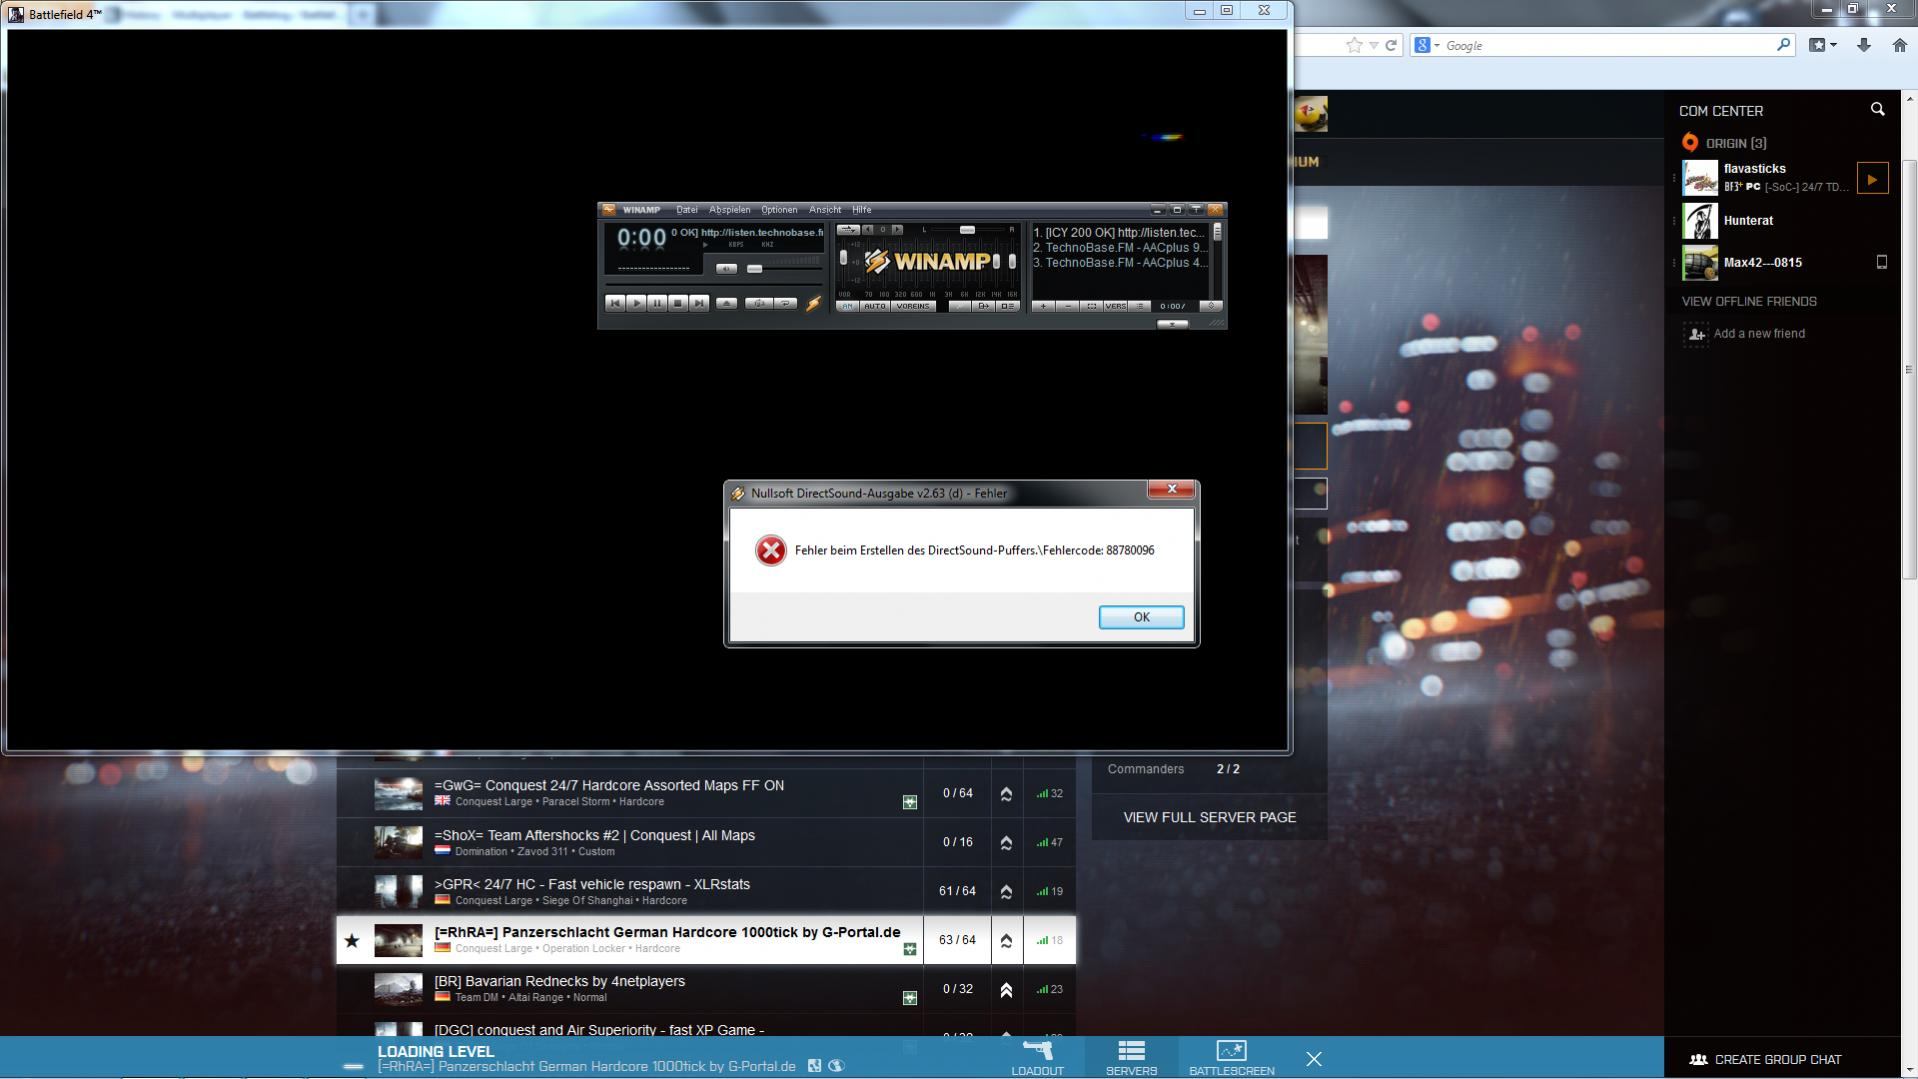
Task: Open browser downloads arrow icon
Action: (1864, 45)
